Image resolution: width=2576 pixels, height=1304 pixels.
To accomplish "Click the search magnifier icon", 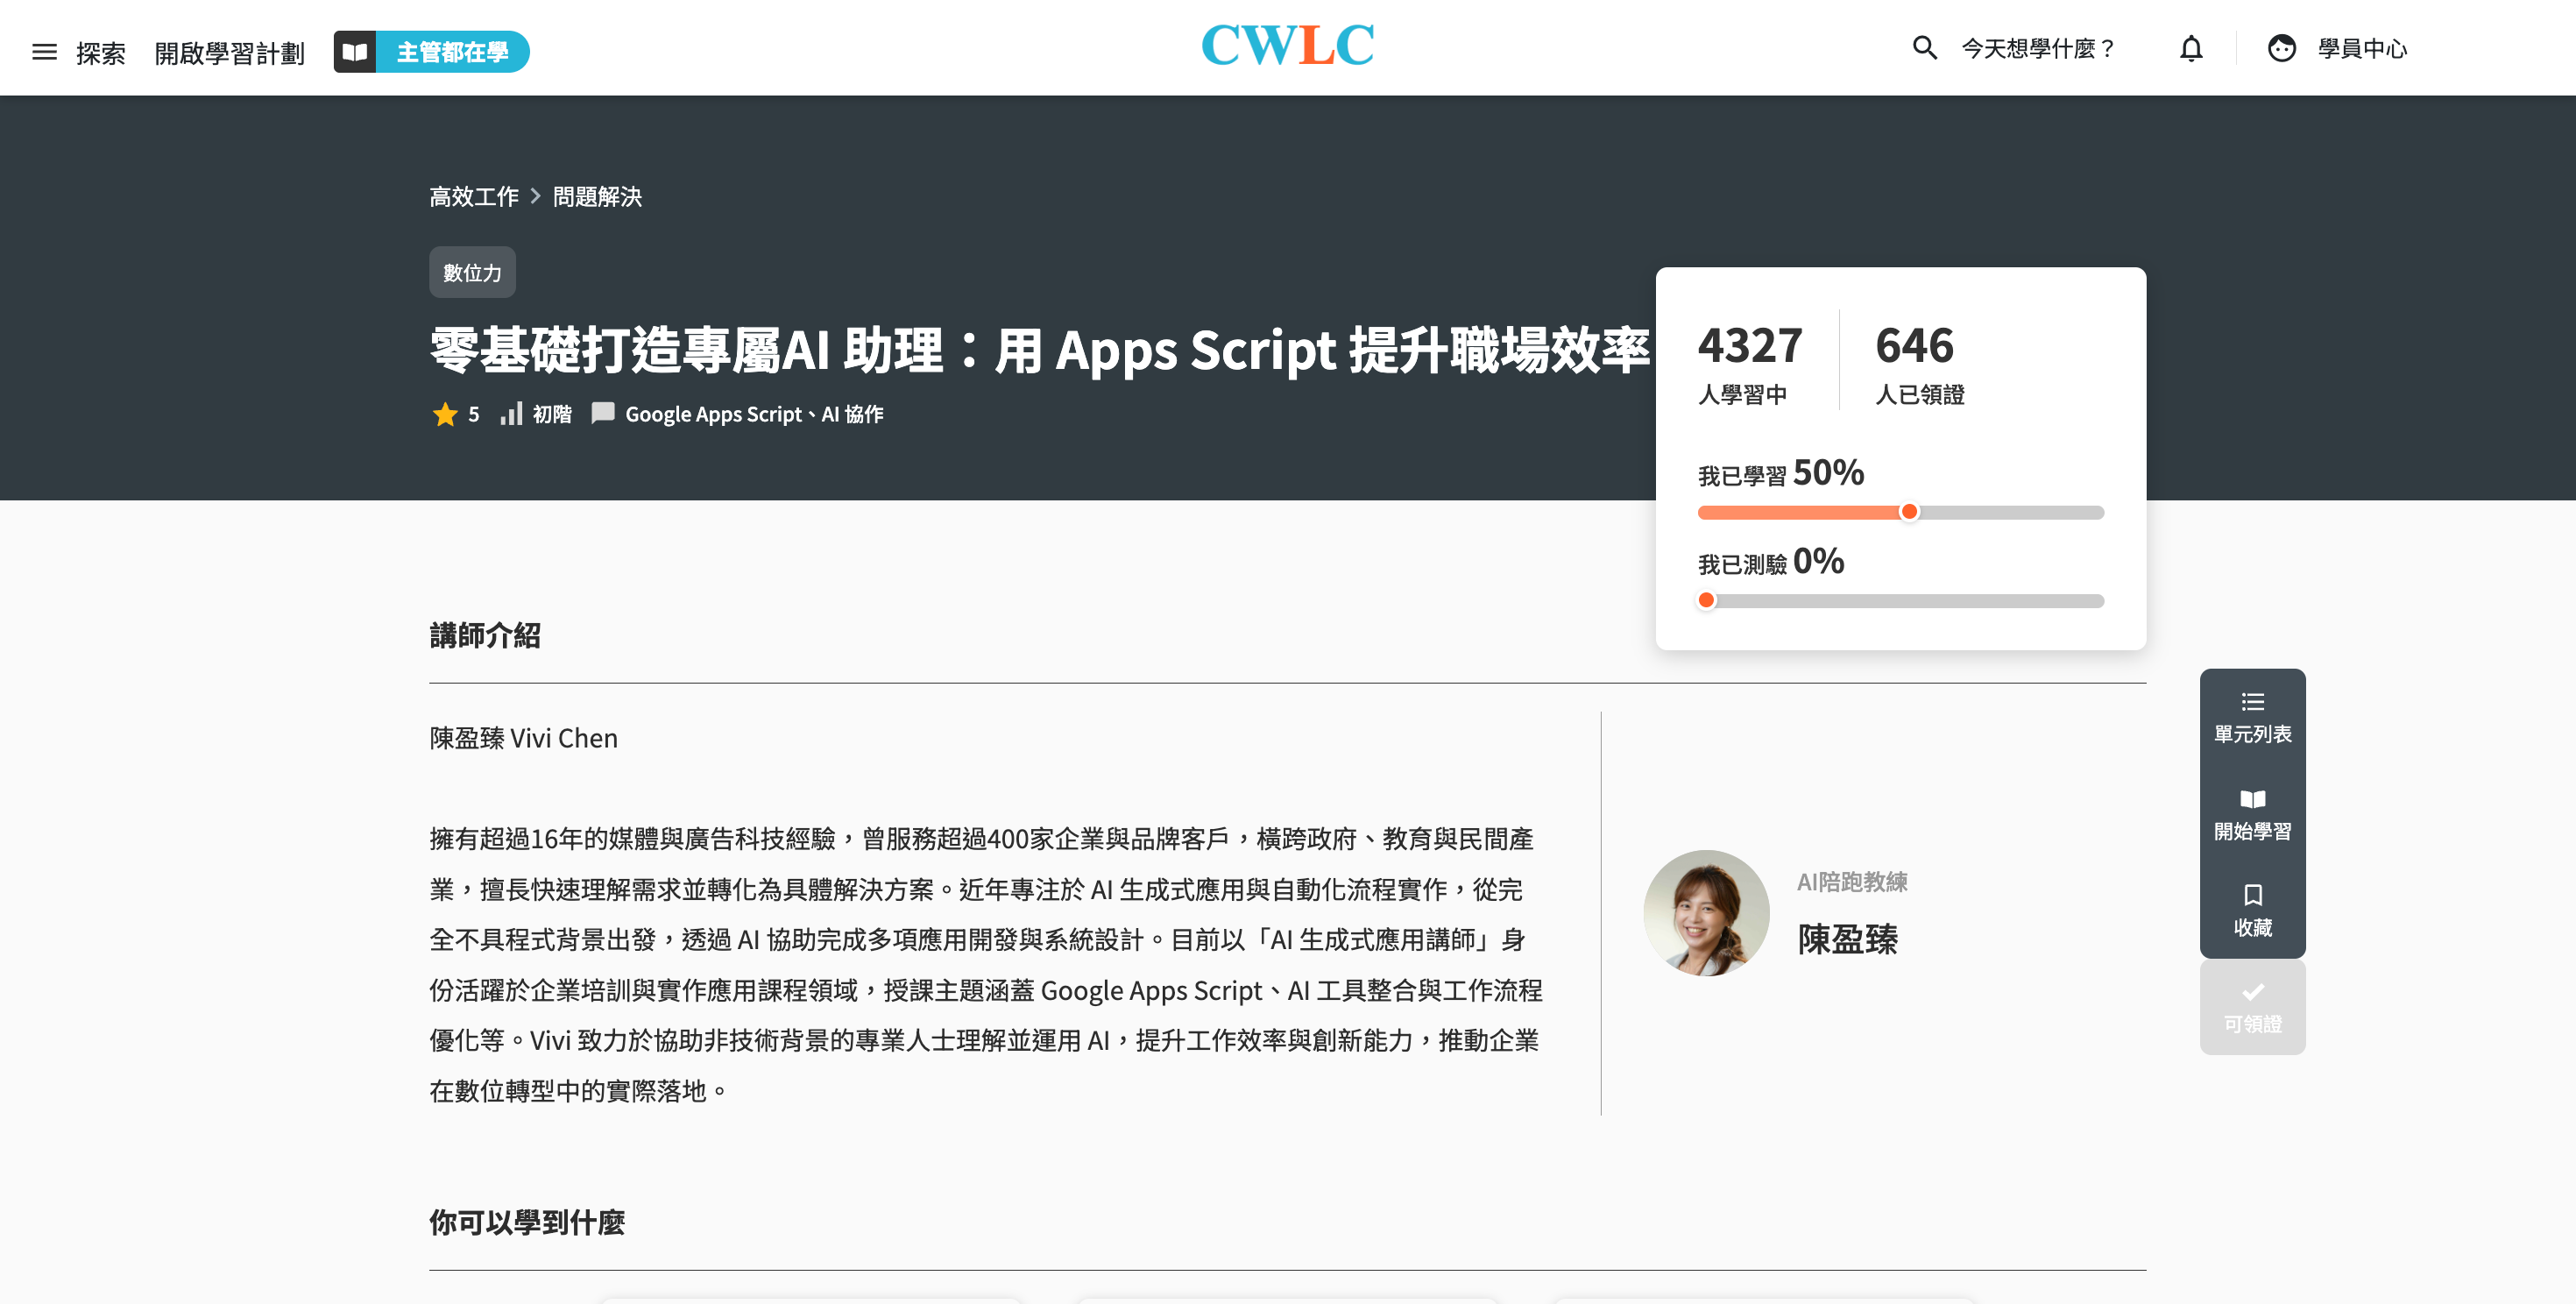I will point(1924,48).
